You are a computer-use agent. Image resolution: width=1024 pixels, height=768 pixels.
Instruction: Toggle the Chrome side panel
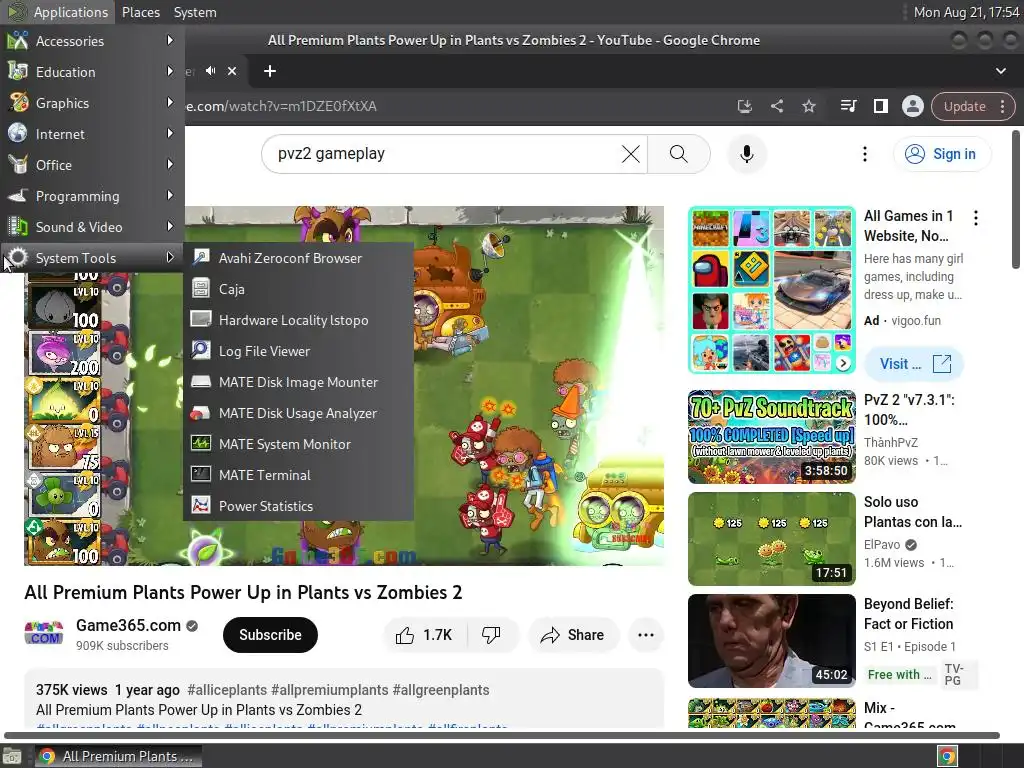(880, 106)
